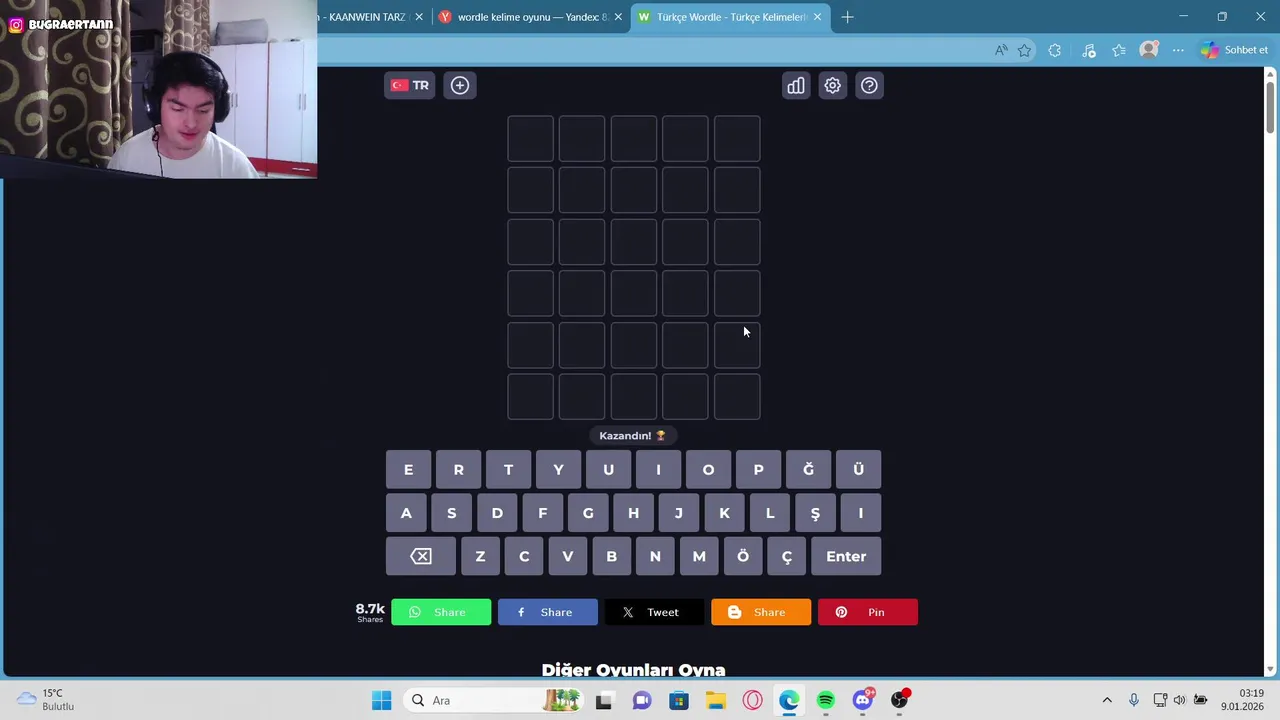
Task: Open Windows Start menu
Action: [x=382, y=701]
